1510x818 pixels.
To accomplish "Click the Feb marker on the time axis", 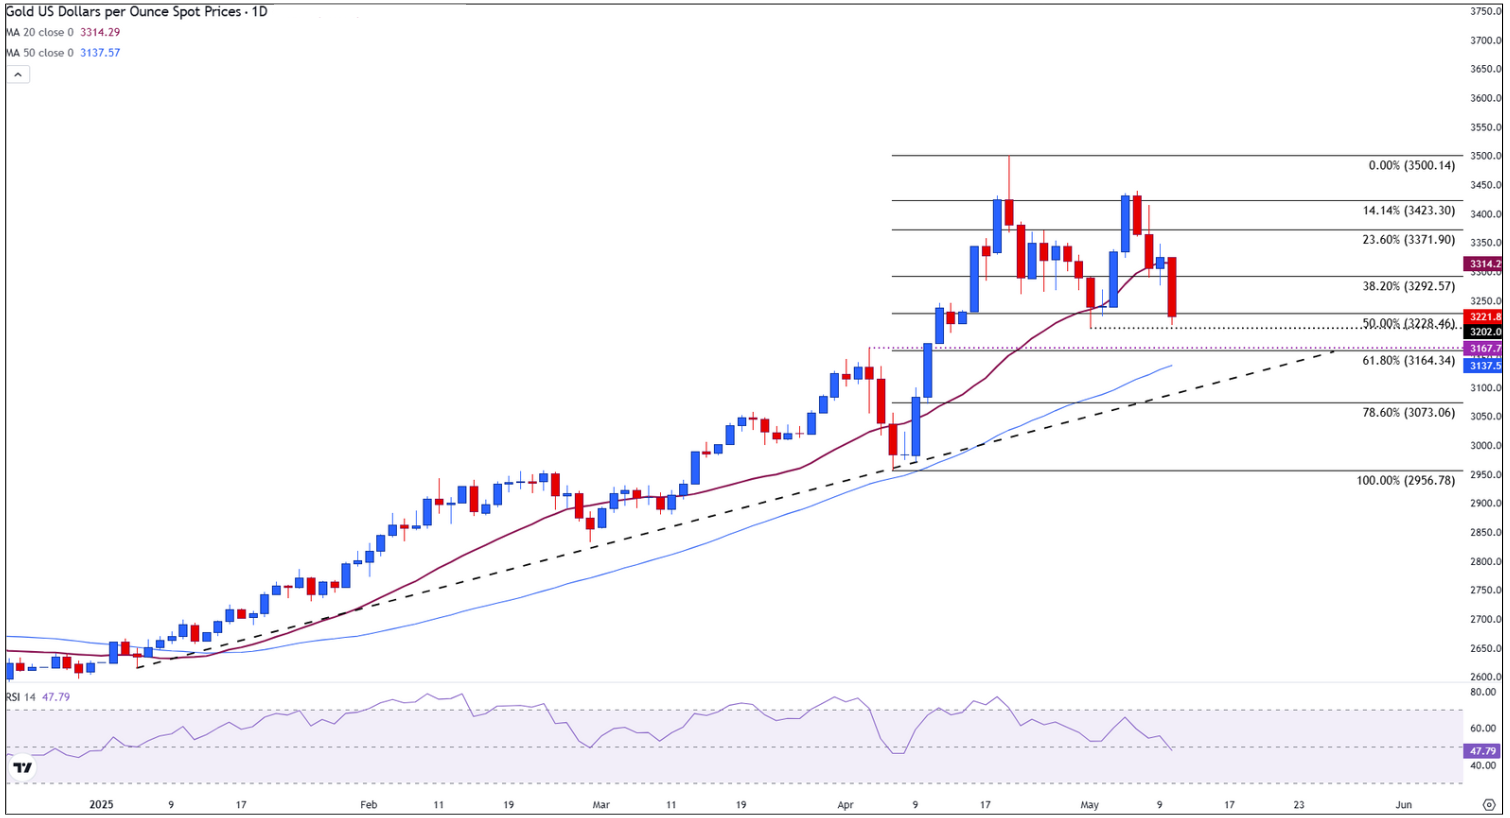I will click(x=368, y=804).
